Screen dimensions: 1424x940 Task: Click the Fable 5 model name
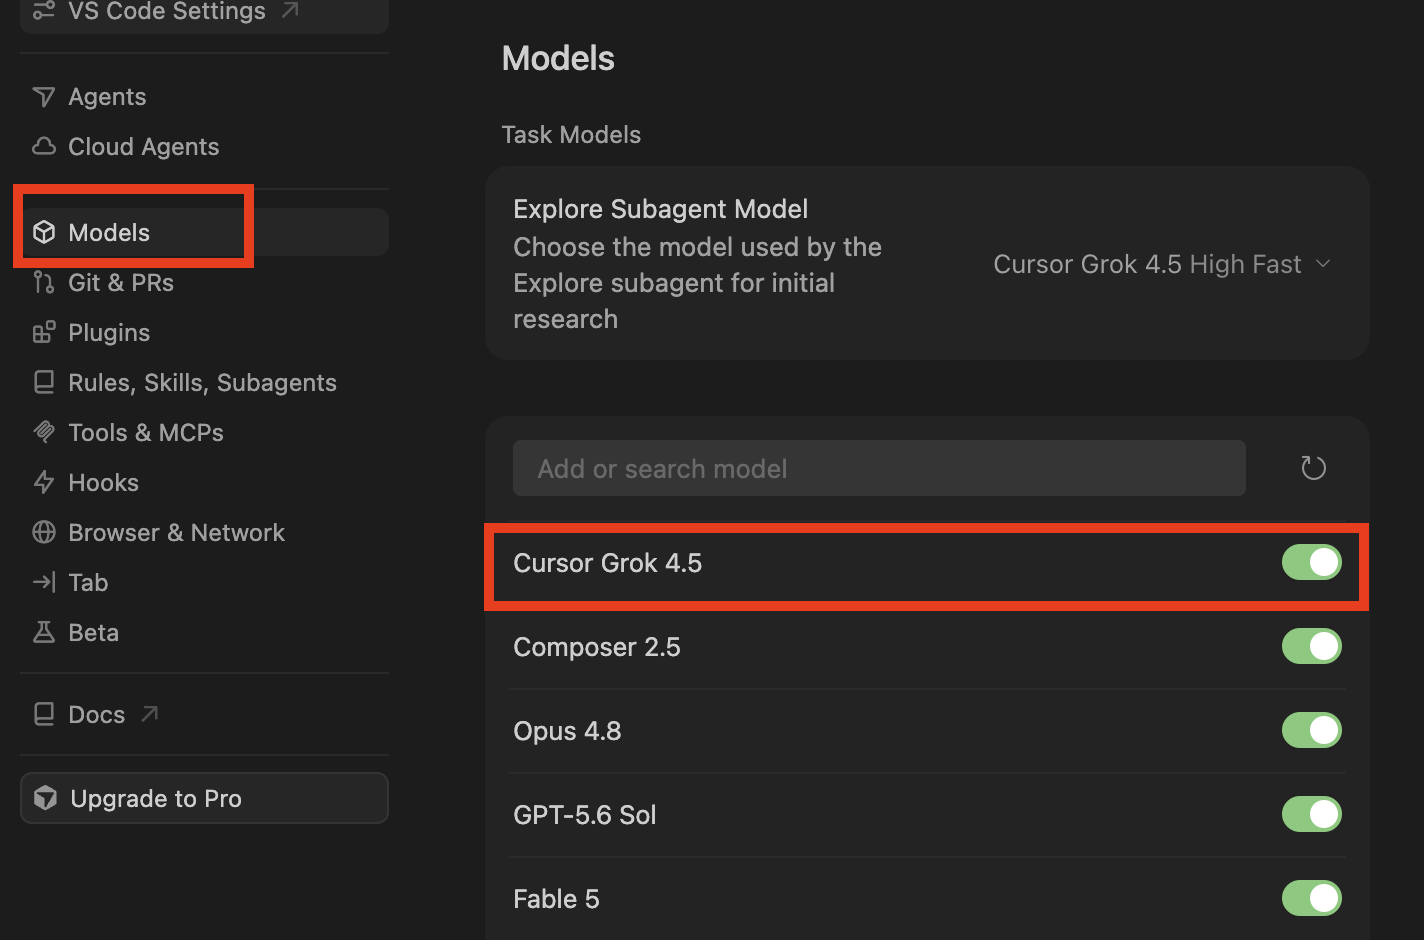coord(556,899)
